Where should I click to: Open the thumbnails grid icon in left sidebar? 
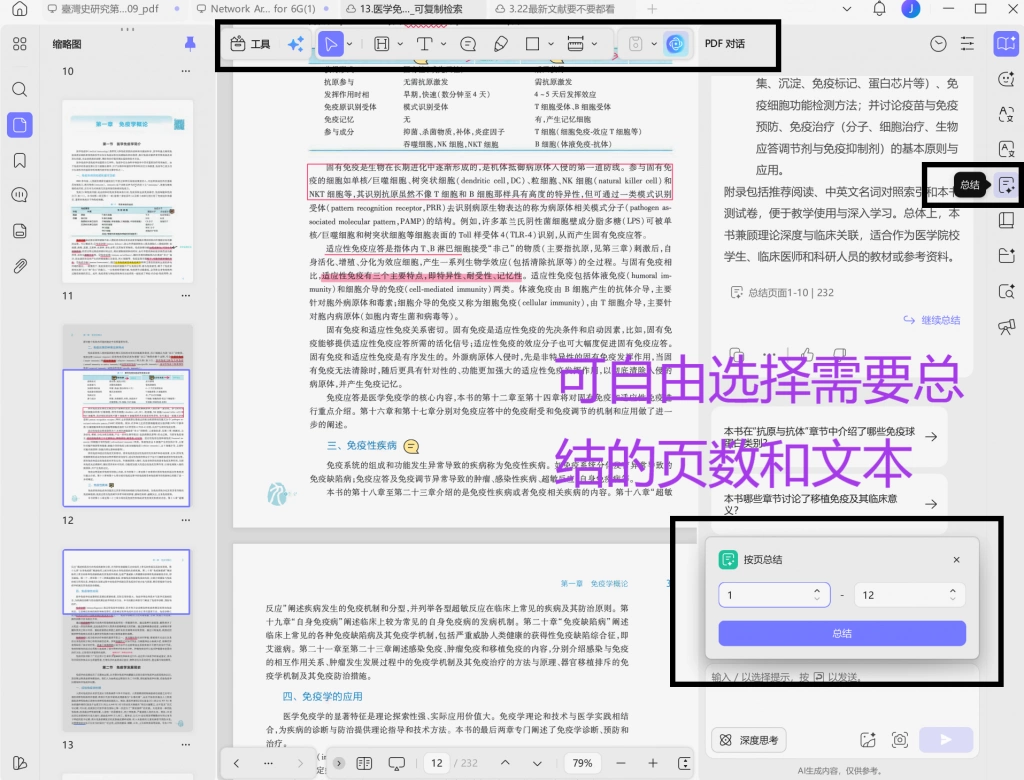click(x=20, y=44)
